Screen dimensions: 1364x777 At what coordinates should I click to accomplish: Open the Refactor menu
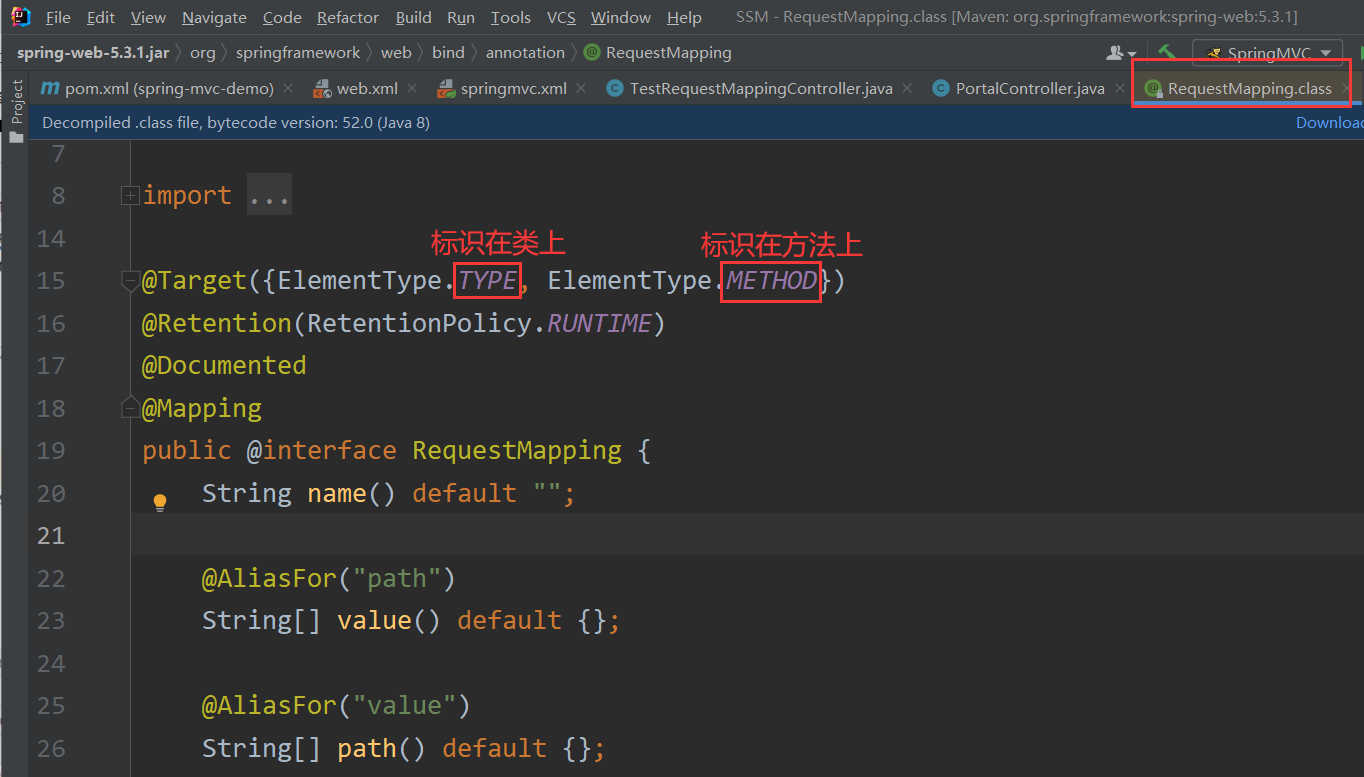click(x=348, y=18)
